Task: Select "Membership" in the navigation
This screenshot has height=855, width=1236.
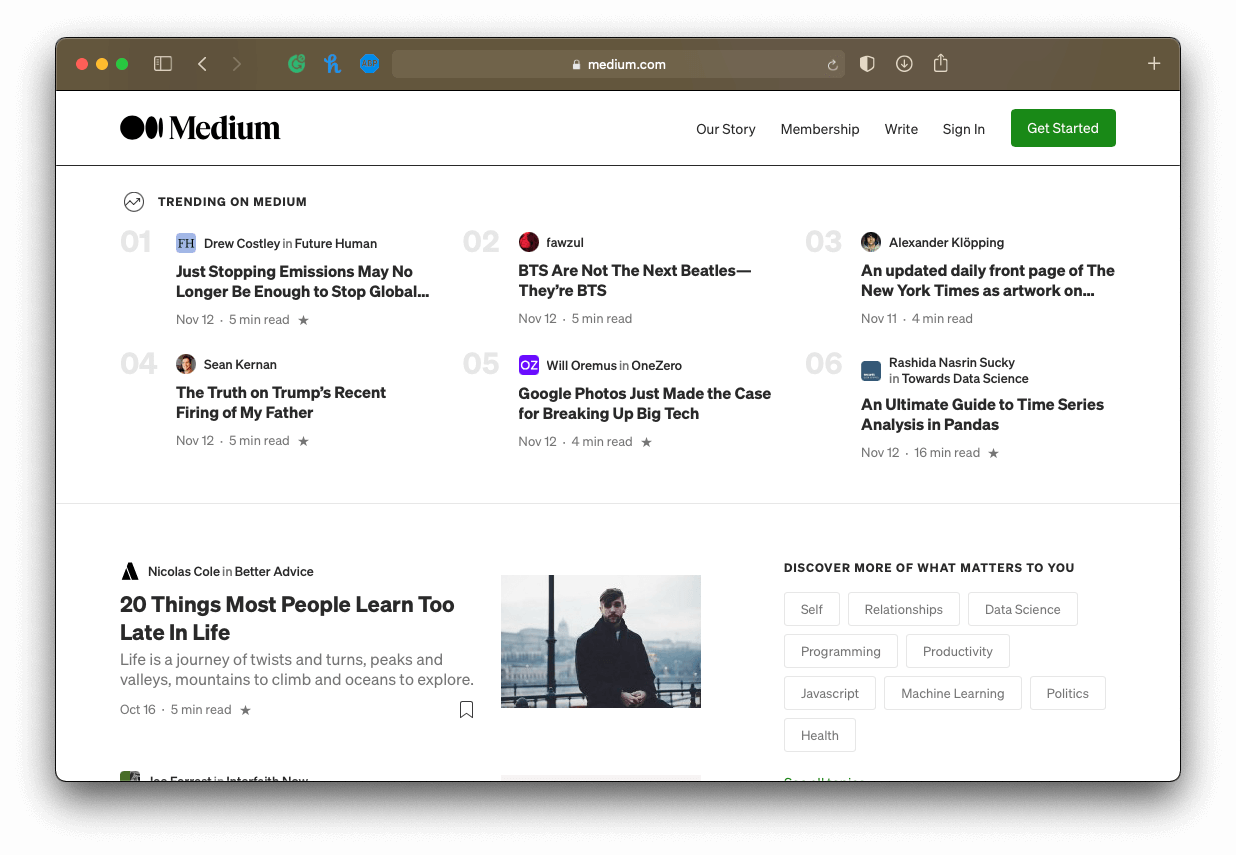Action: coord(820,129)
